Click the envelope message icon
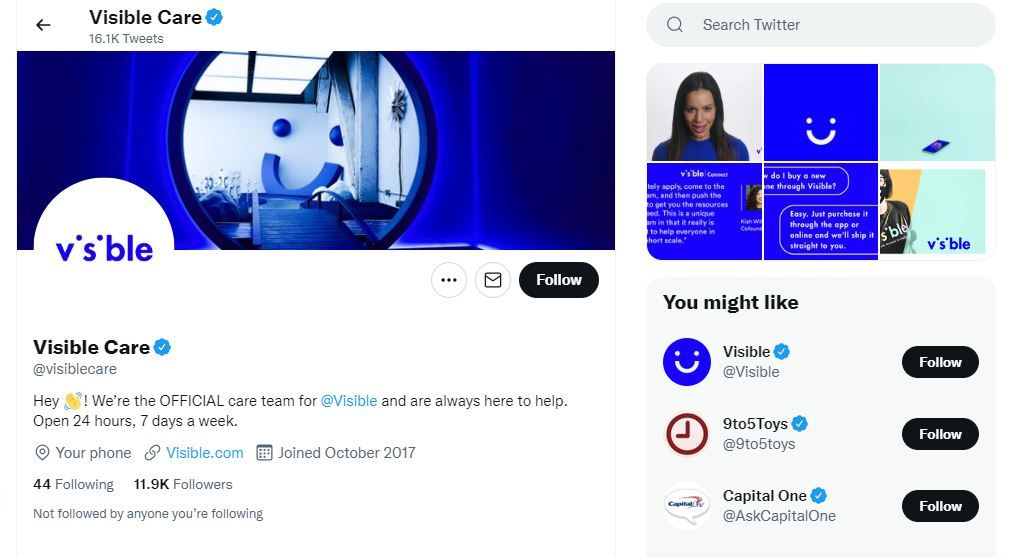 493,280
